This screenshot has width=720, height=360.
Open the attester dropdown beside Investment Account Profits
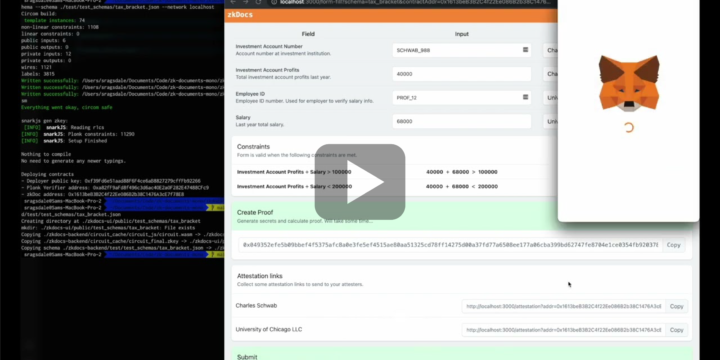tap(550, 74)
